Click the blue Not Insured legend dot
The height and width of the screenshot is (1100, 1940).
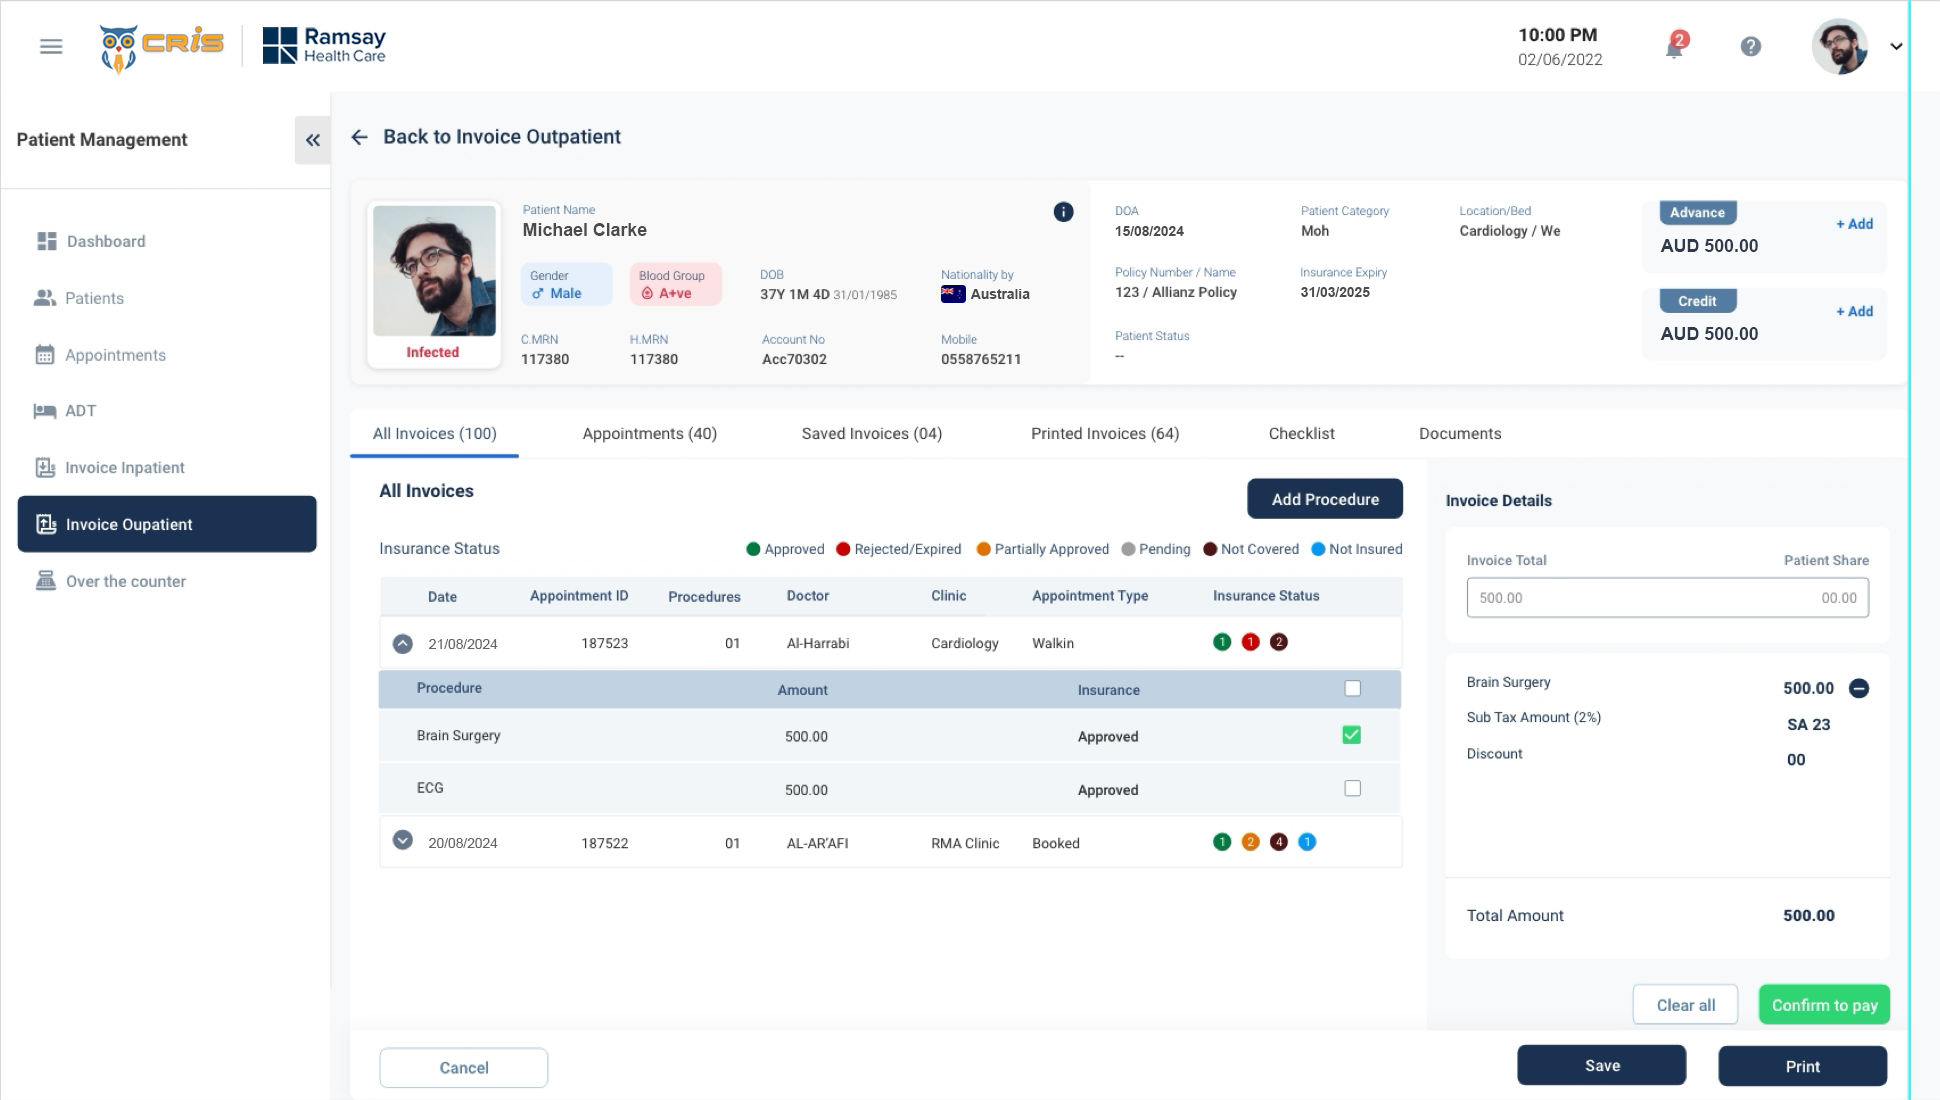tap(1318, 549)
